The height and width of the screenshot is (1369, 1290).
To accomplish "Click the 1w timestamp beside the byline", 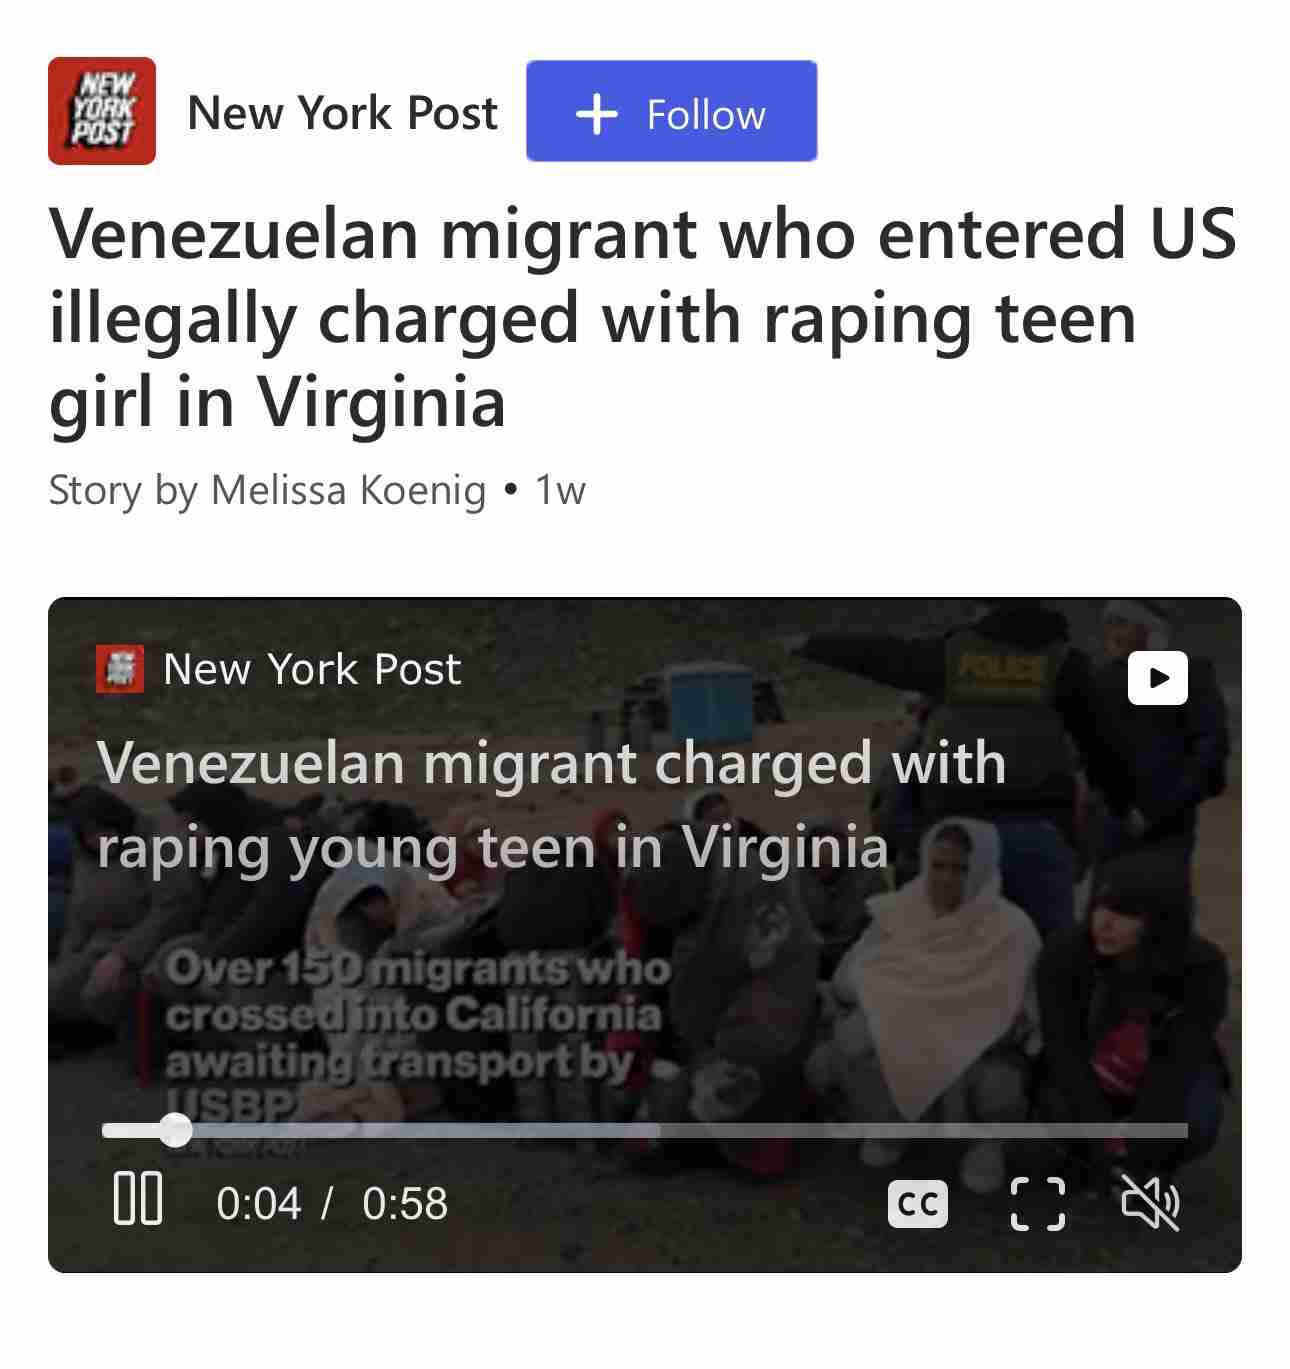I will click(560, 490).
